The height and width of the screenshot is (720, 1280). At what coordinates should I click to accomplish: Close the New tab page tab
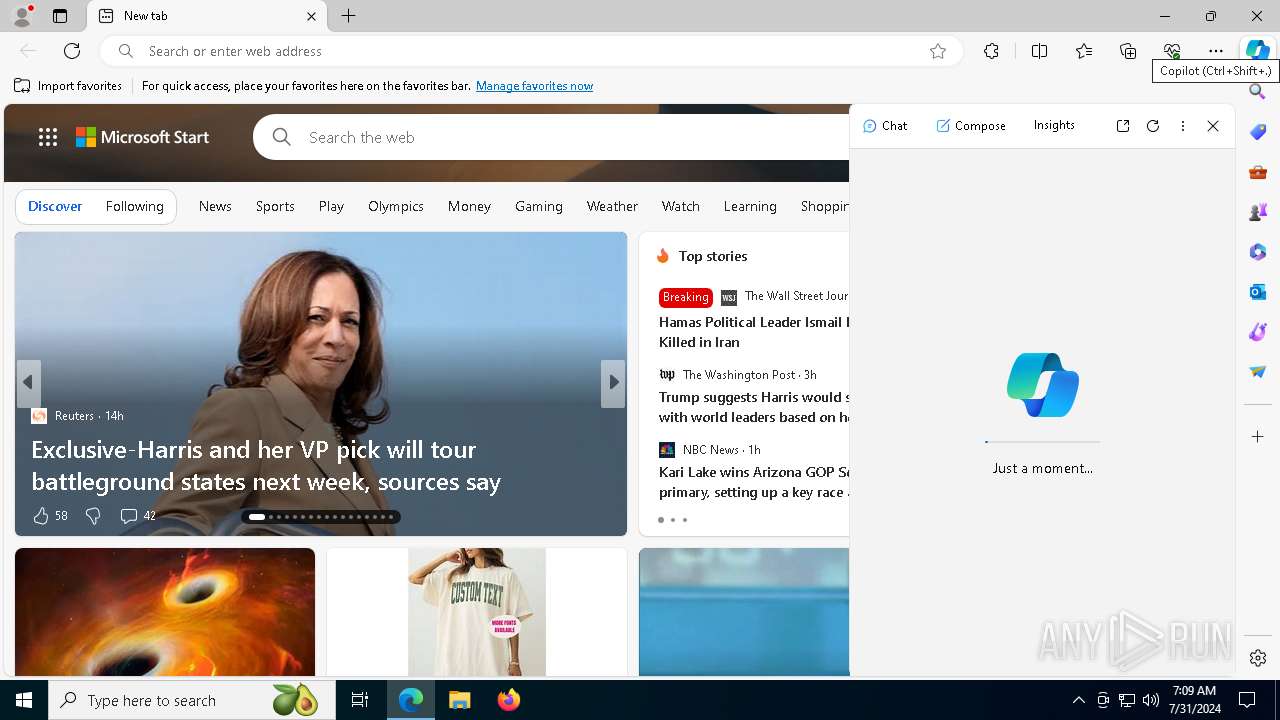tap(311, 16)
